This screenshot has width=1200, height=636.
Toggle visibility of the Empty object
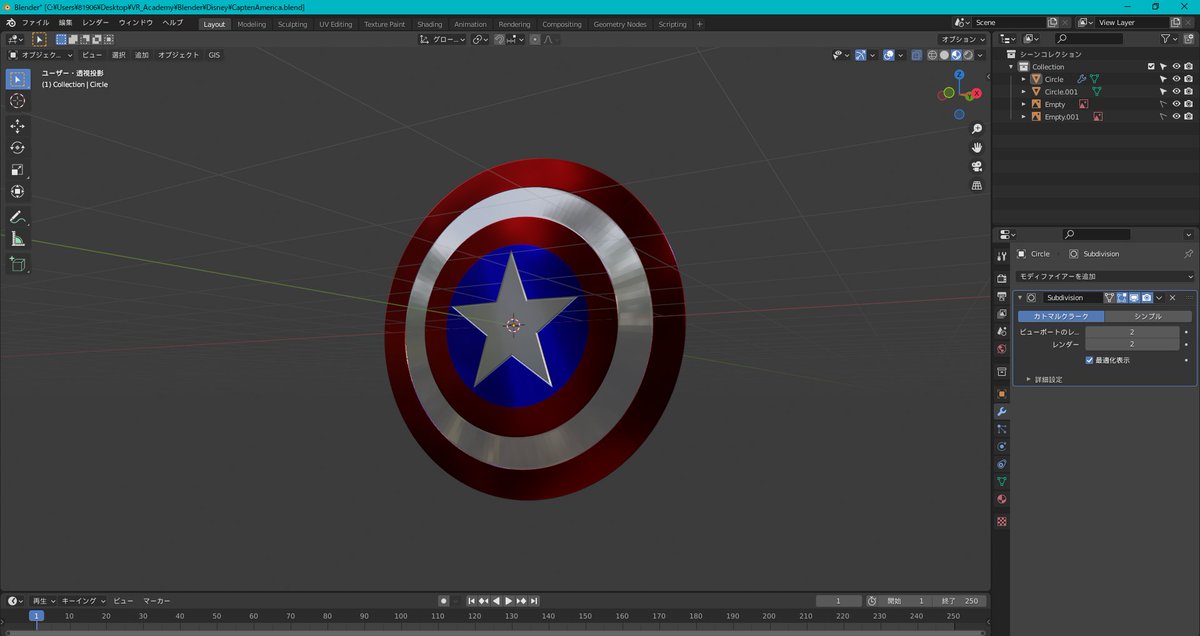(x=1176, y=104)
